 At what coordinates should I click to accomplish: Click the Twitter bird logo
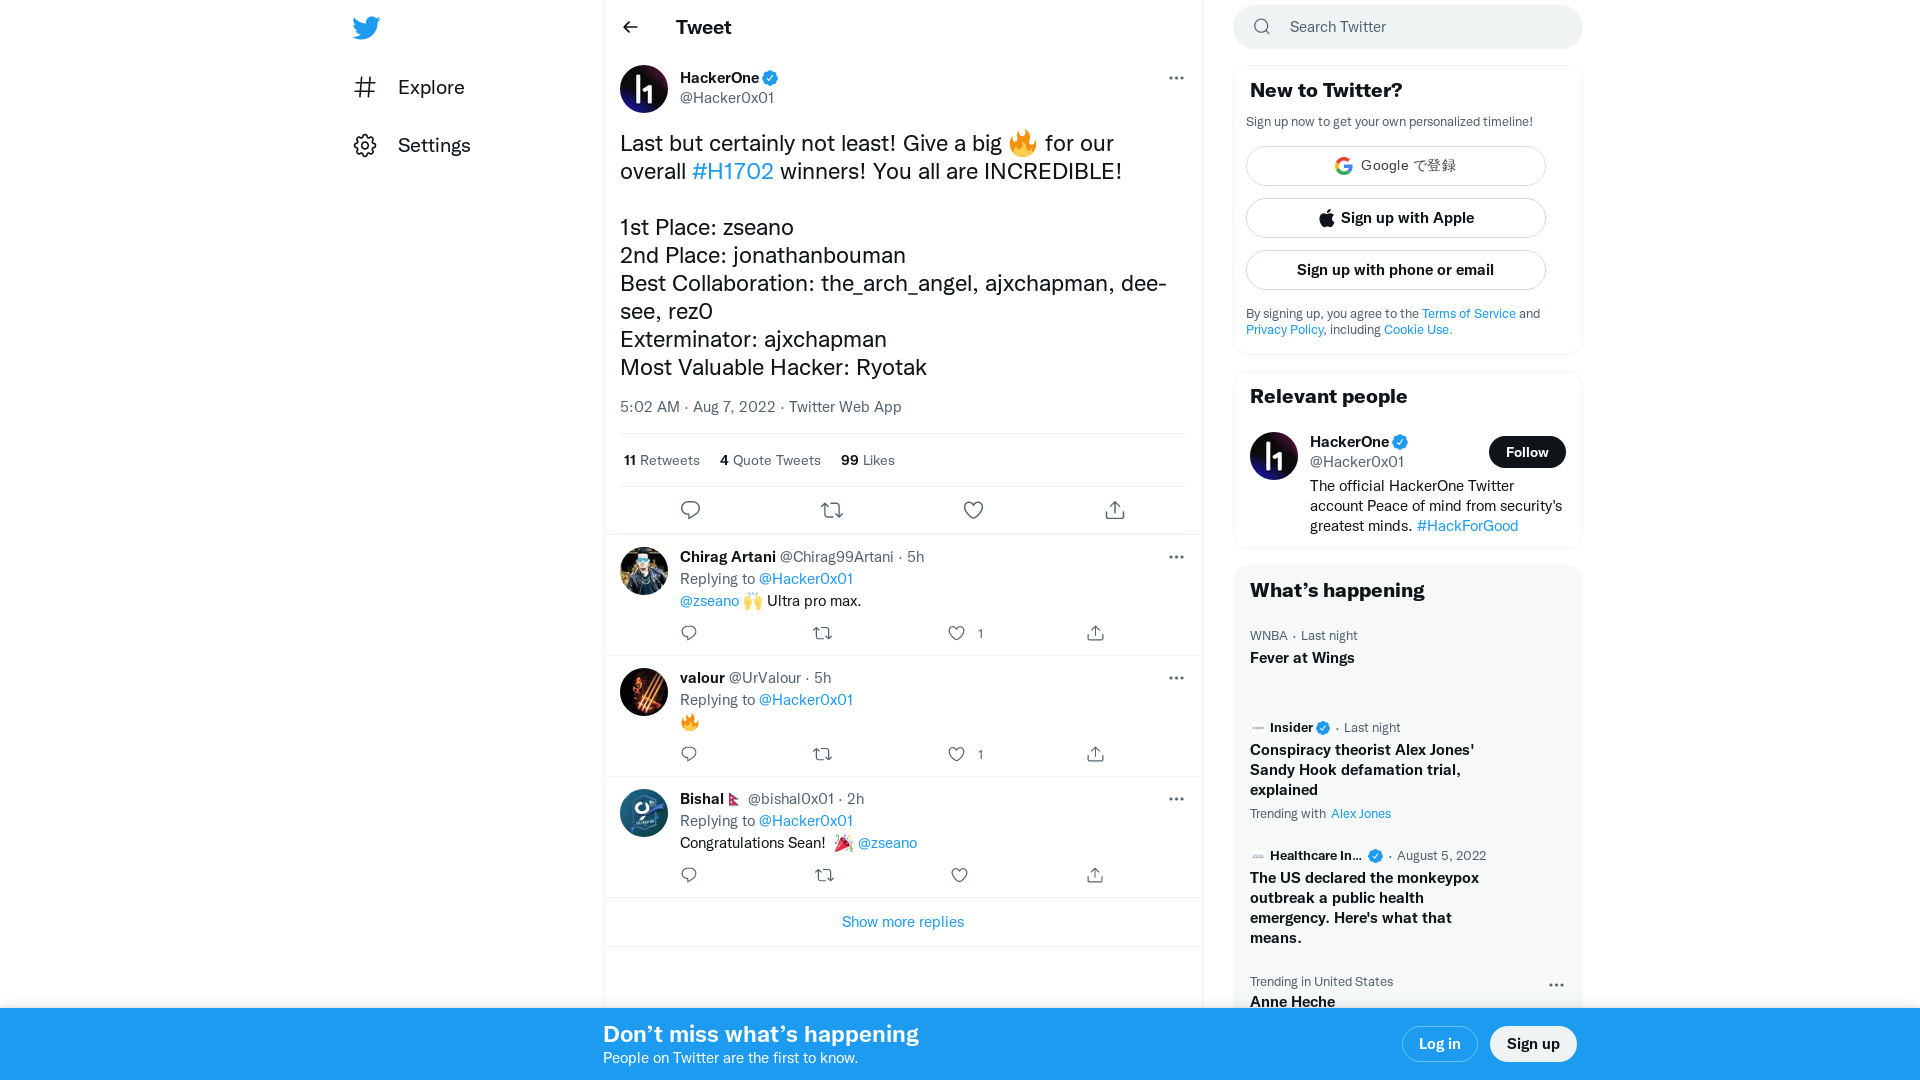pos(366,28)
